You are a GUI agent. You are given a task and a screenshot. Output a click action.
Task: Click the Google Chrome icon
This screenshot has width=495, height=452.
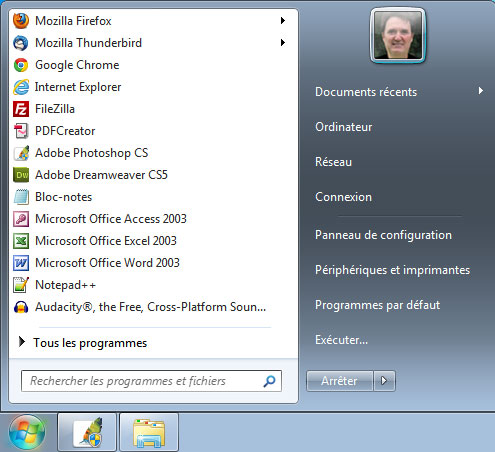[x=21, y=65]
